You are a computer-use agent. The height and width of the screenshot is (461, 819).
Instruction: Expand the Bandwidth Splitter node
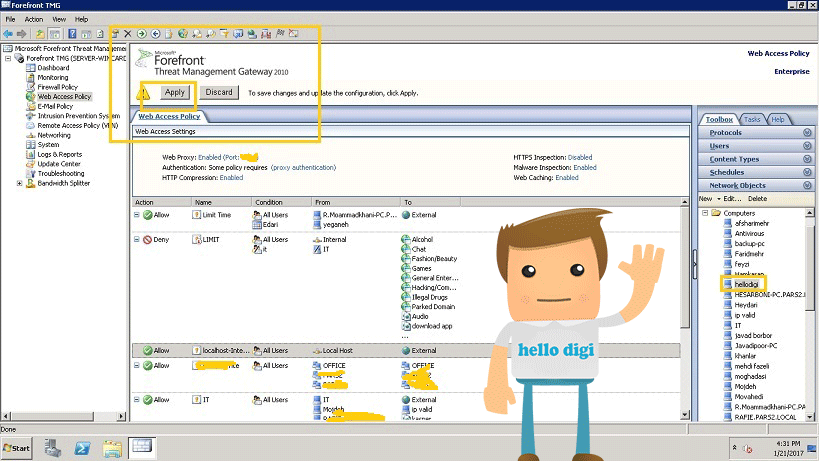19,183
